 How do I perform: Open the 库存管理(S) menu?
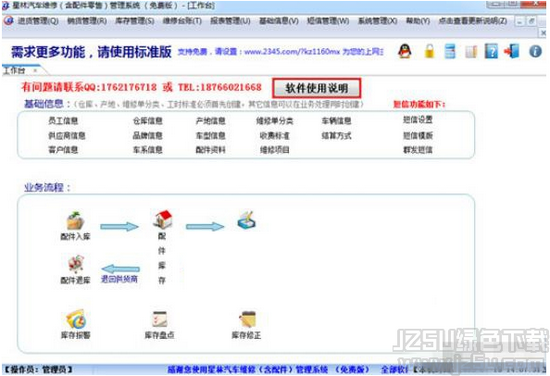135,21
